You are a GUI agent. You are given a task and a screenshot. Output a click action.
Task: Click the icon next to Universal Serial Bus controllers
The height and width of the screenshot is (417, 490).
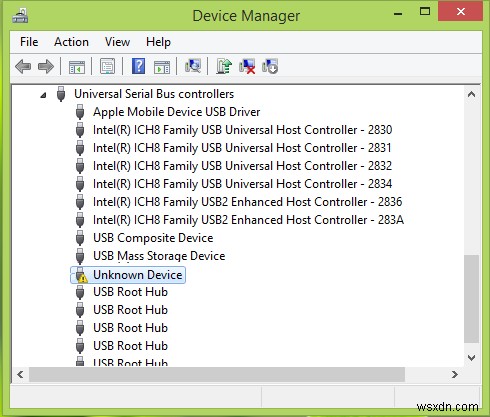point(61,94)
